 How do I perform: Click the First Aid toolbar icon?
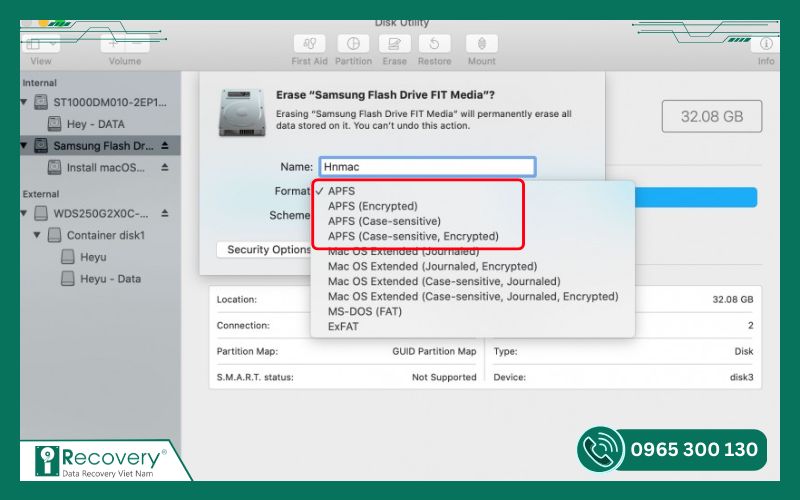coord(309,44)
